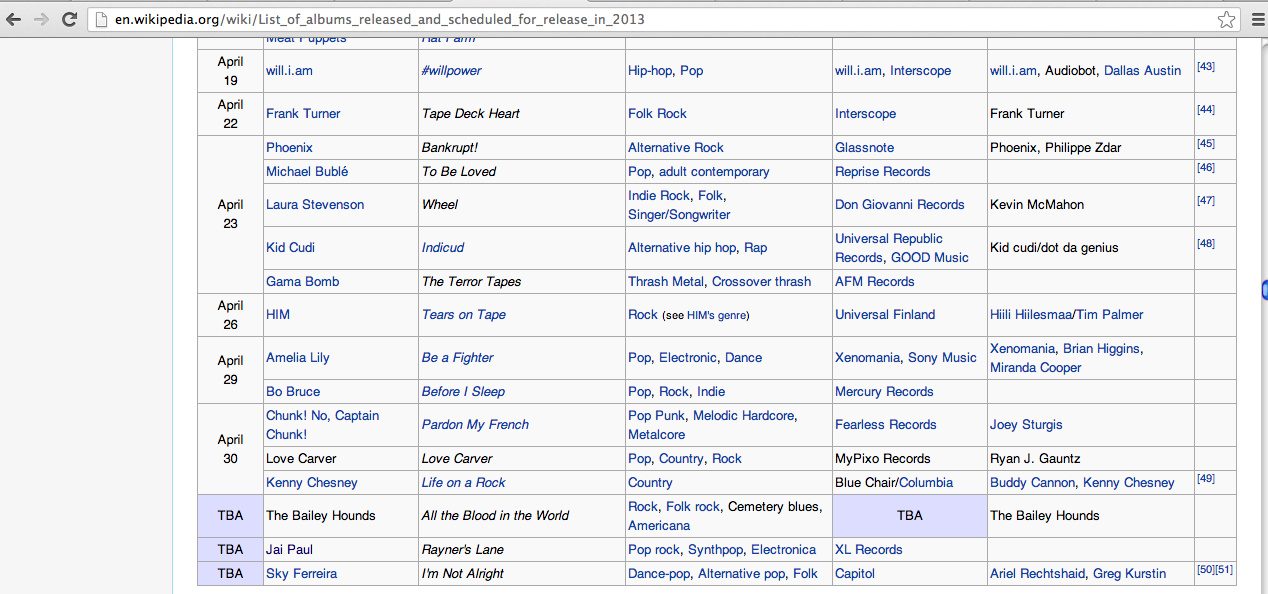Go forward to the next page
The height and width of the screenshot is (594, 1268).
point(42,19)
